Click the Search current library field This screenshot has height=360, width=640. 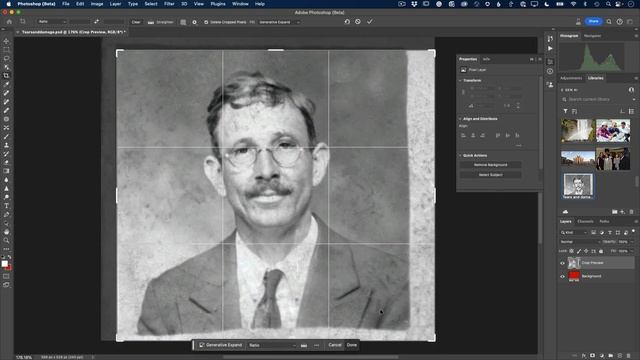point(598,99)
